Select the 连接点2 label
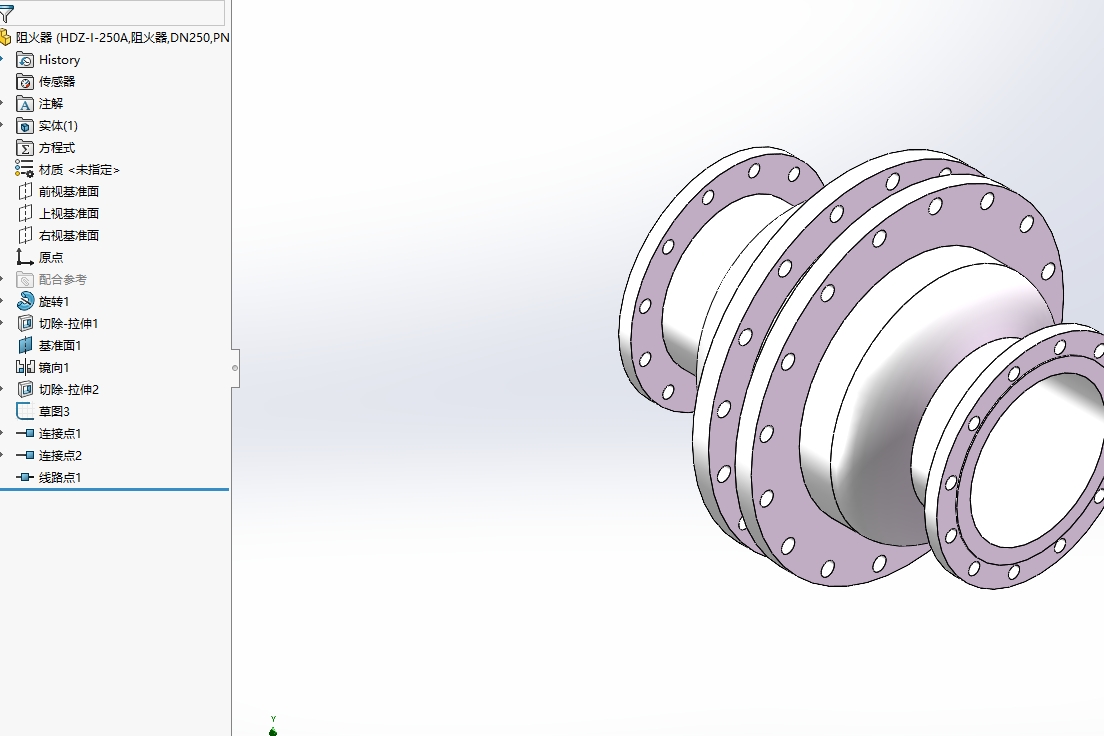The image size is (1104, 736). pyautogui.click(x=60, y=455)
